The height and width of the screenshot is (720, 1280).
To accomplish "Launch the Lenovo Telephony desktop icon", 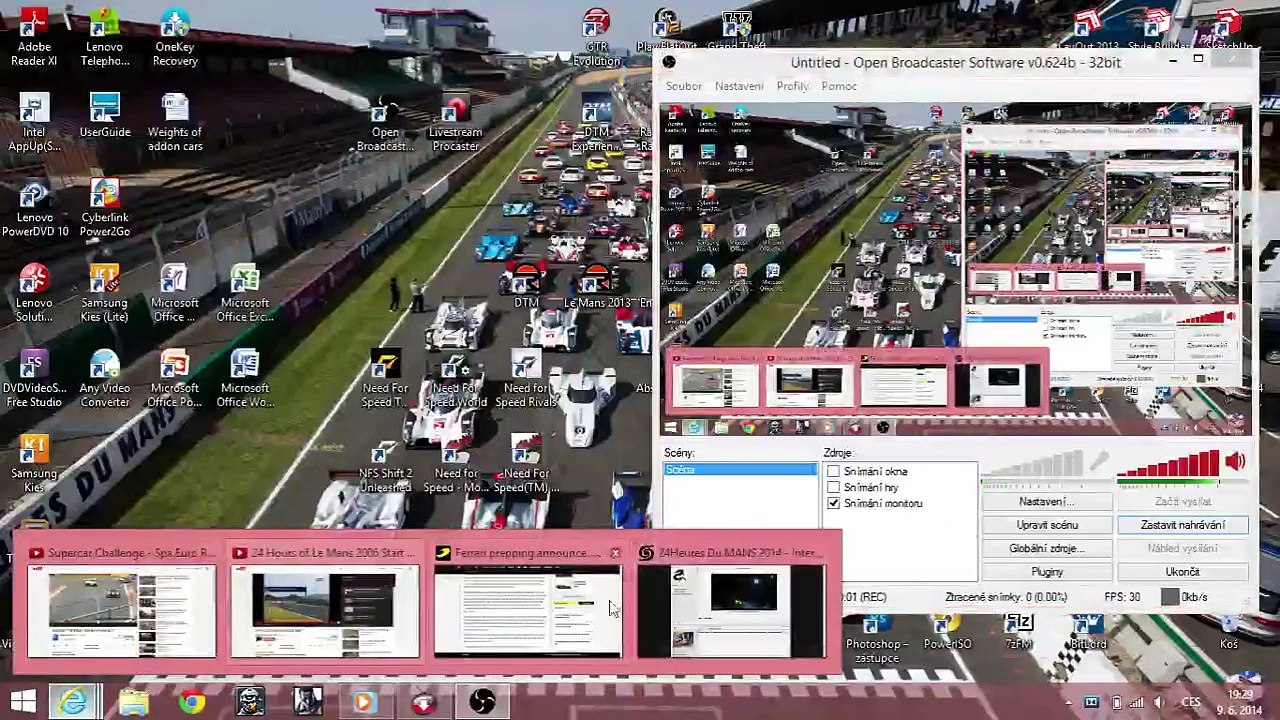I will (104, 38).
